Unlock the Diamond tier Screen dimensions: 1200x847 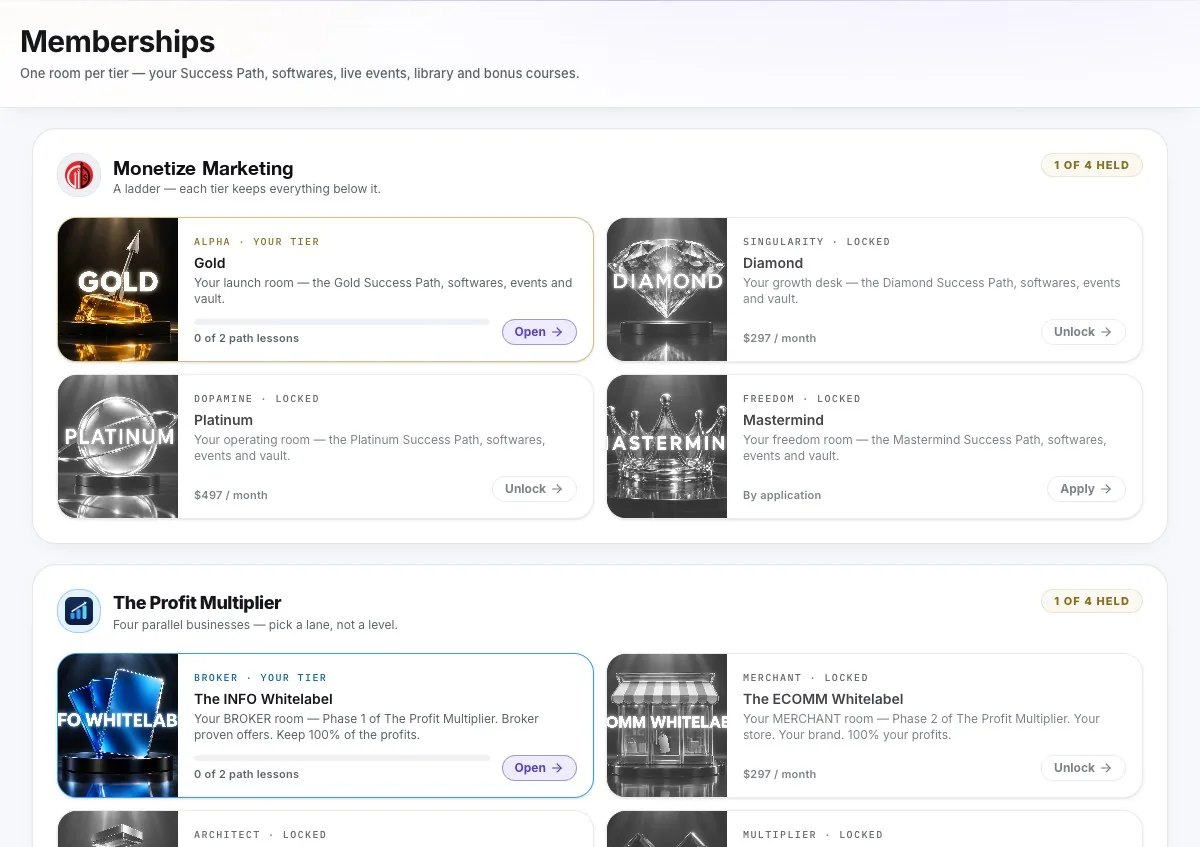(1083, 332)
